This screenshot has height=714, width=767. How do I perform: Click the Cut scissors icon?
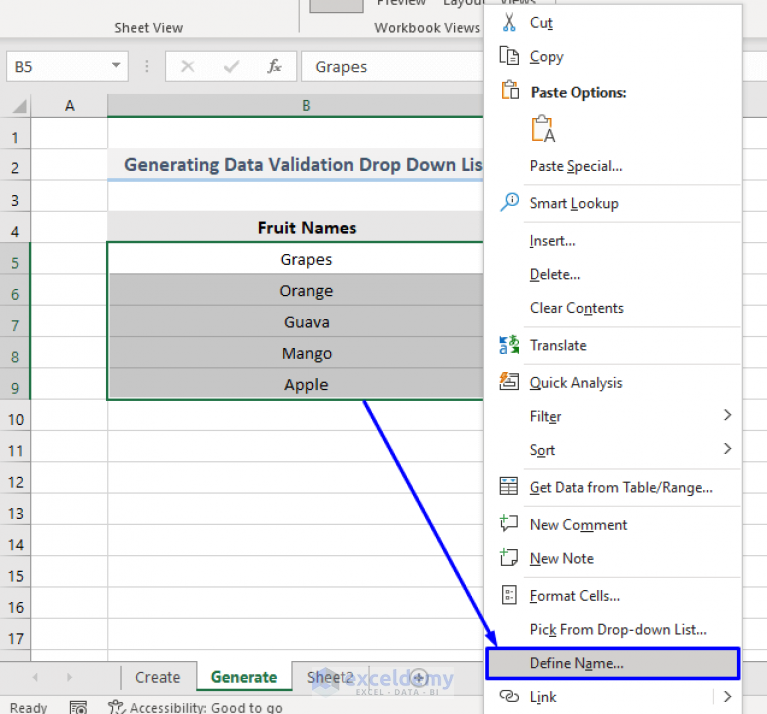click(x=509, y=22)
